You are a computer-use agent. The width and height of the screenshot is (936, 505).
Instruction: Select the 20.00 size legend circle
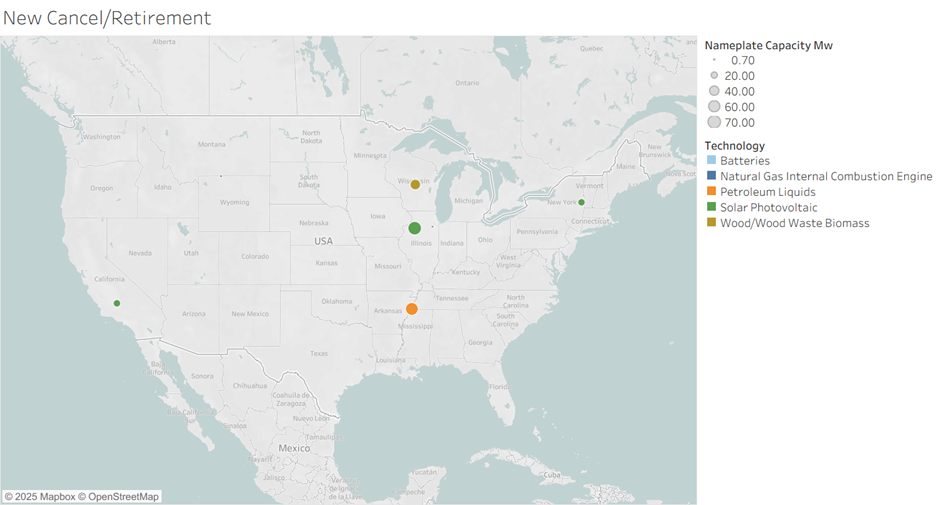coord(714,76)
